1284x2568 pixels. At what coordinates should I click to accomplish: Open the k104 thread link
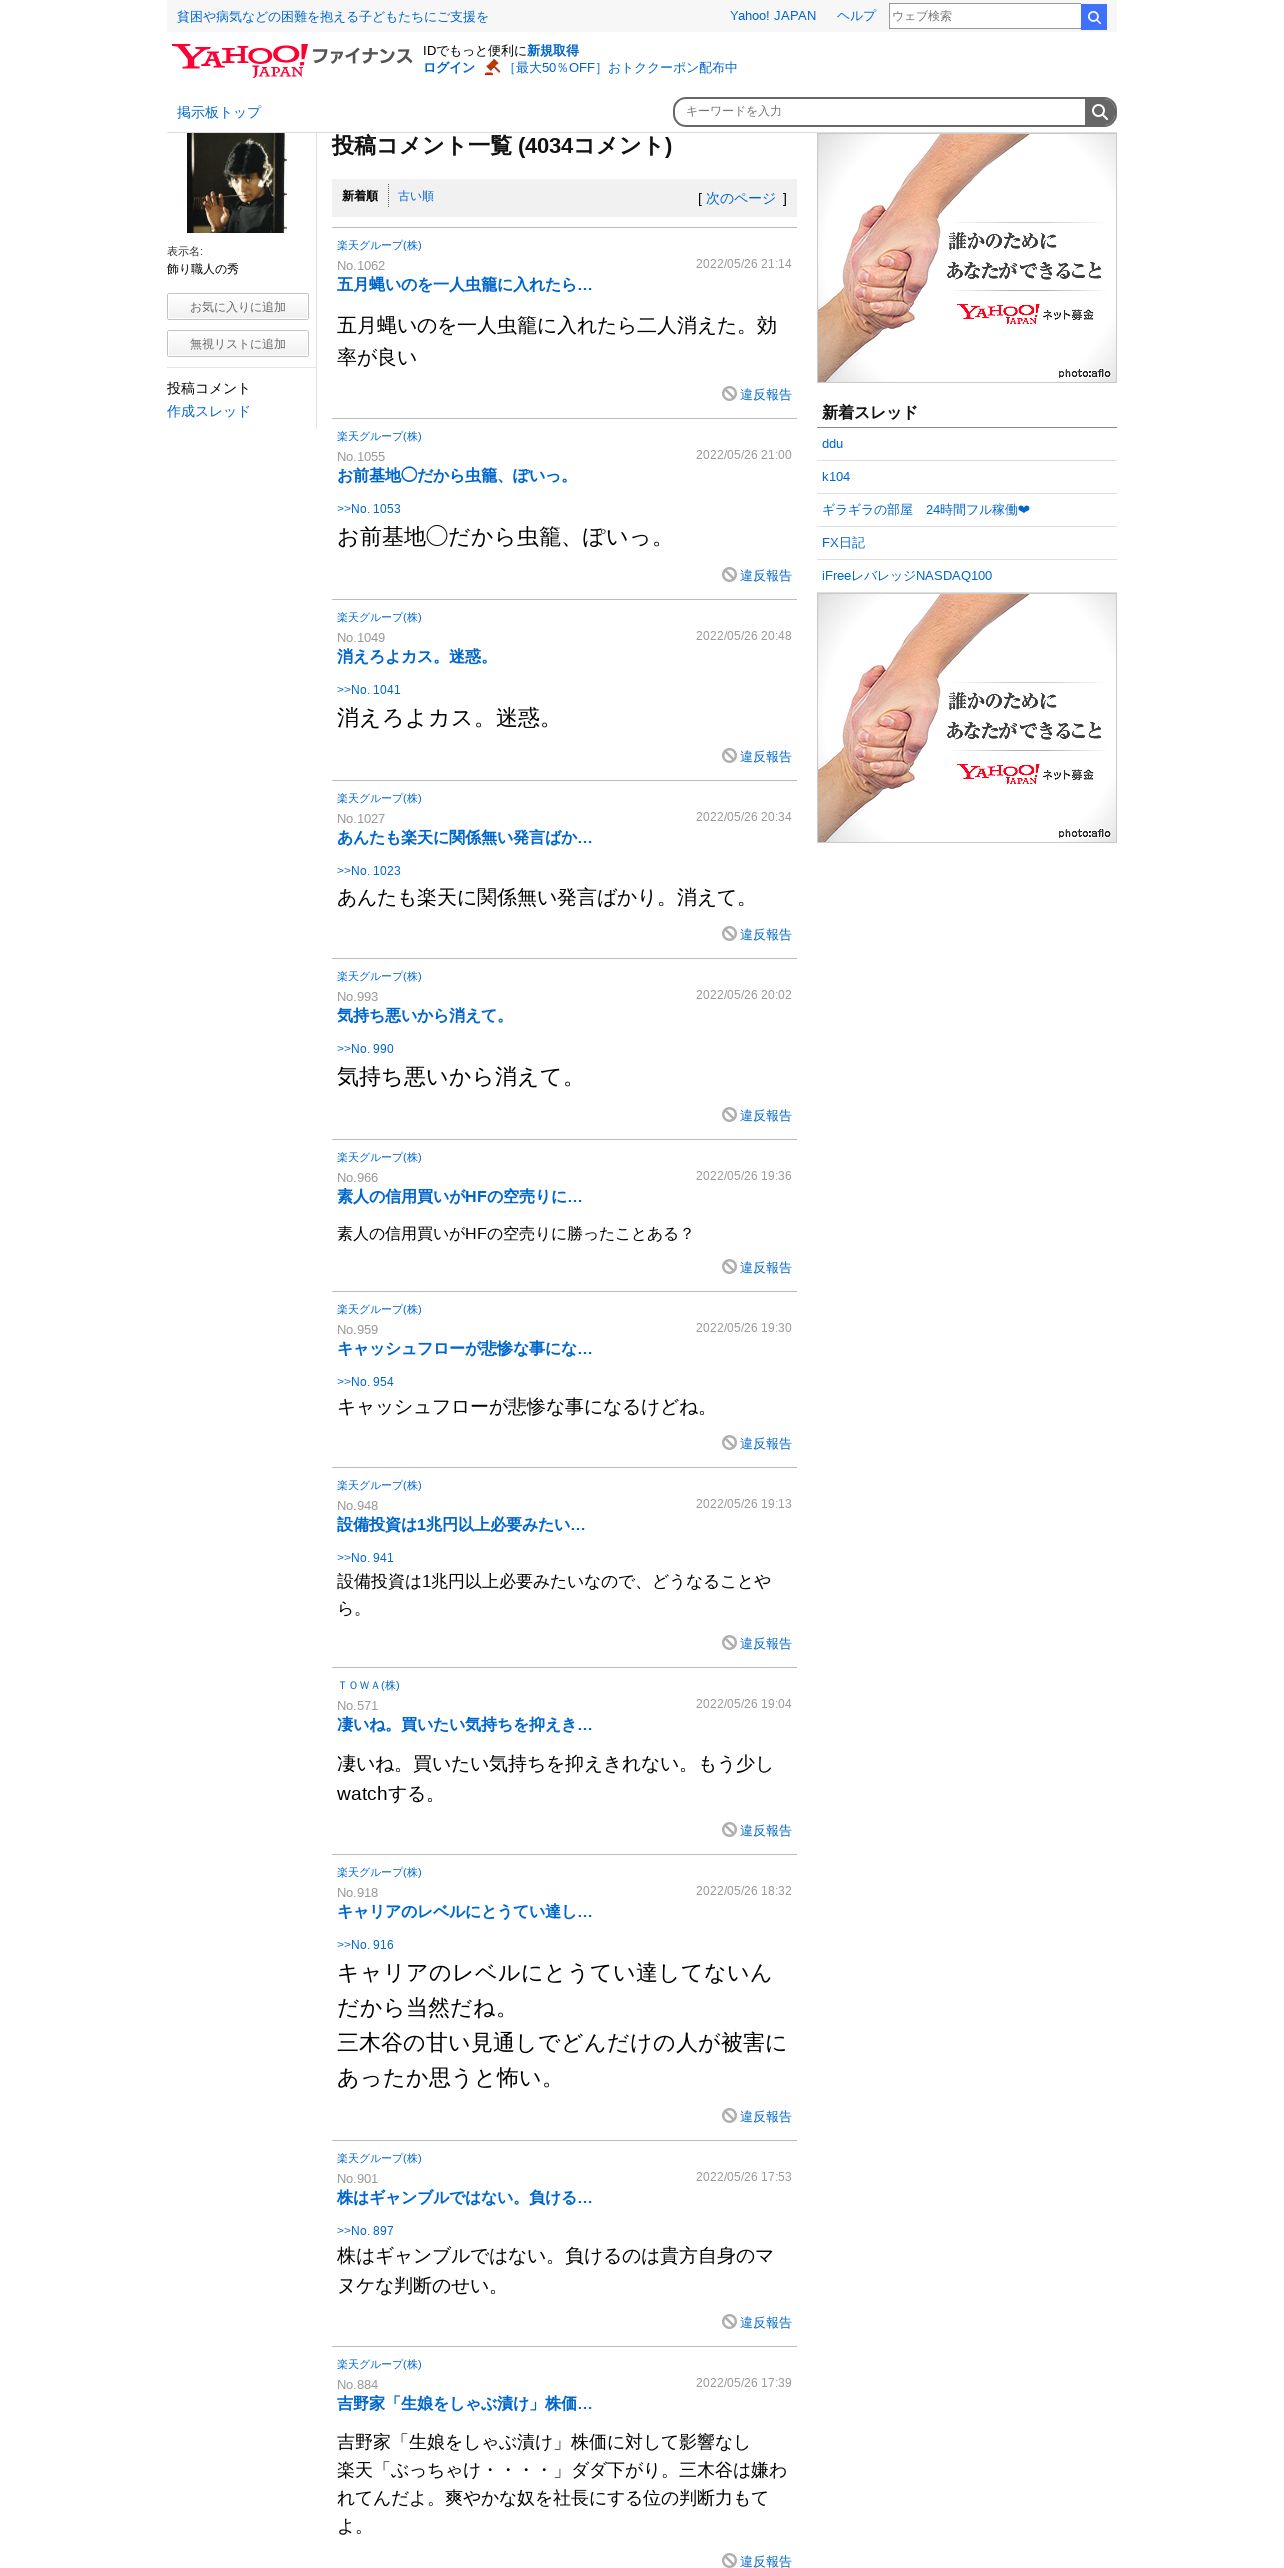coord(836,477)
